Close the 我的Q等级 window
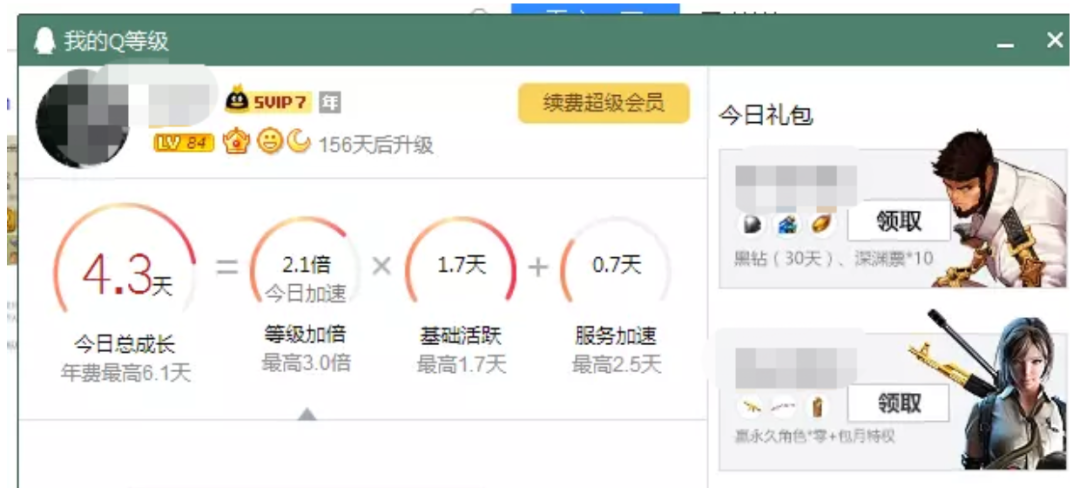This screenshot has height=488, width=1080. pyautogui.click(x=1055, y=40)
